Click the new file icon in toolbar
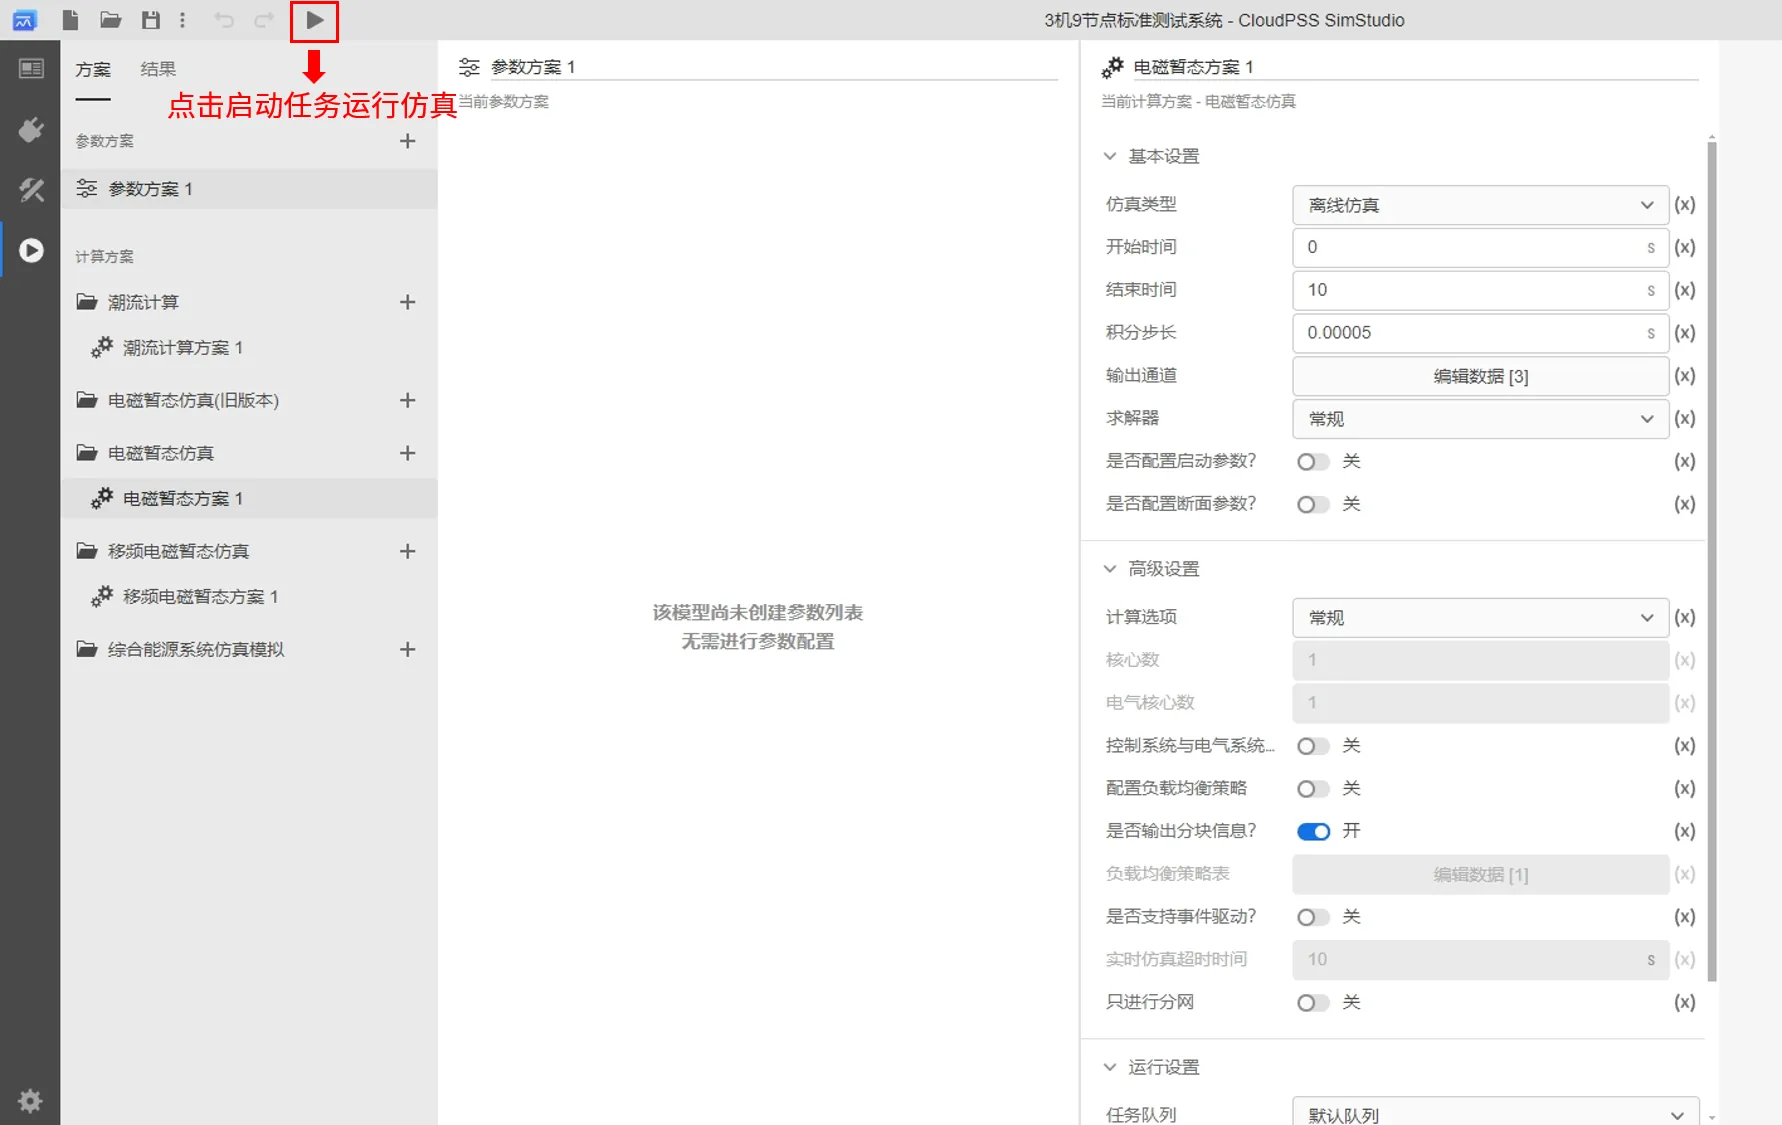This screenshot has height=1125, width=1782. tap(70, 20)
